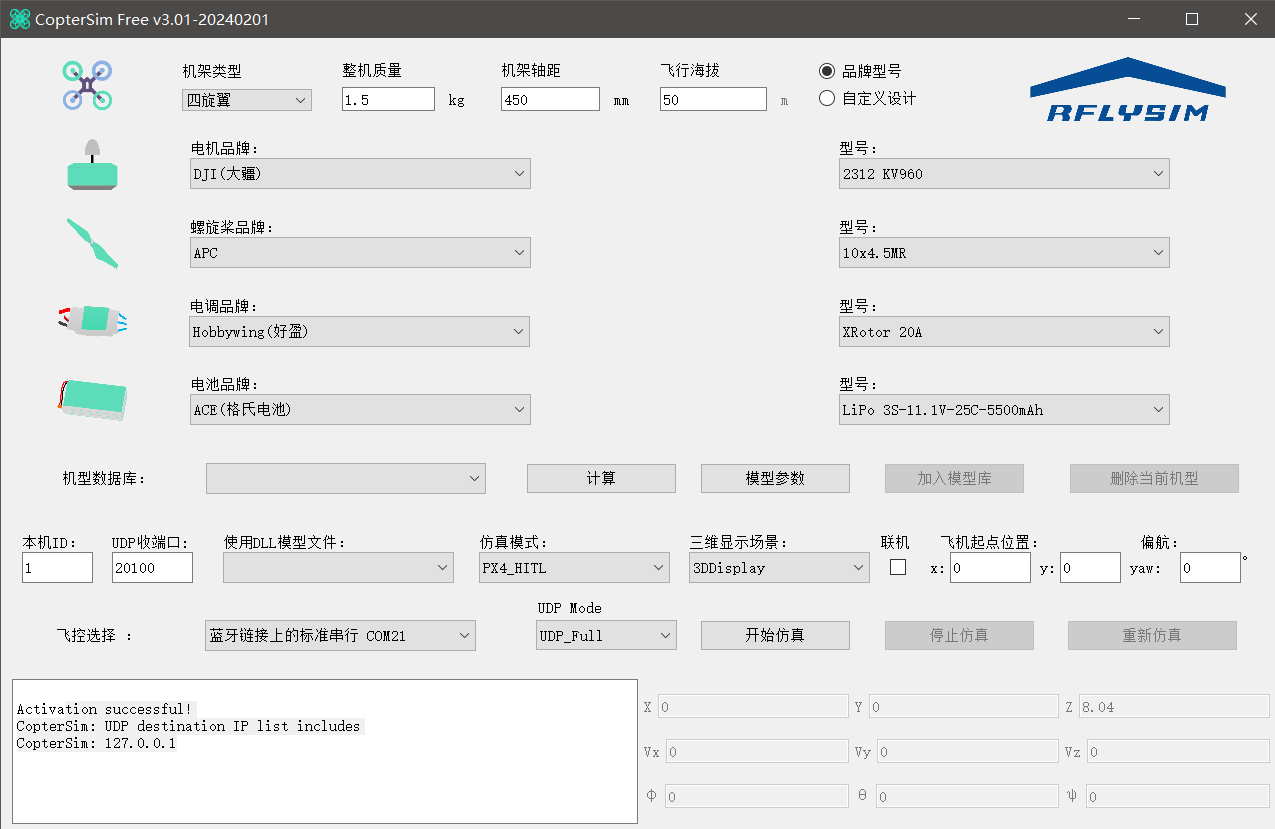Click the Y position readout field

coord(963,706)
